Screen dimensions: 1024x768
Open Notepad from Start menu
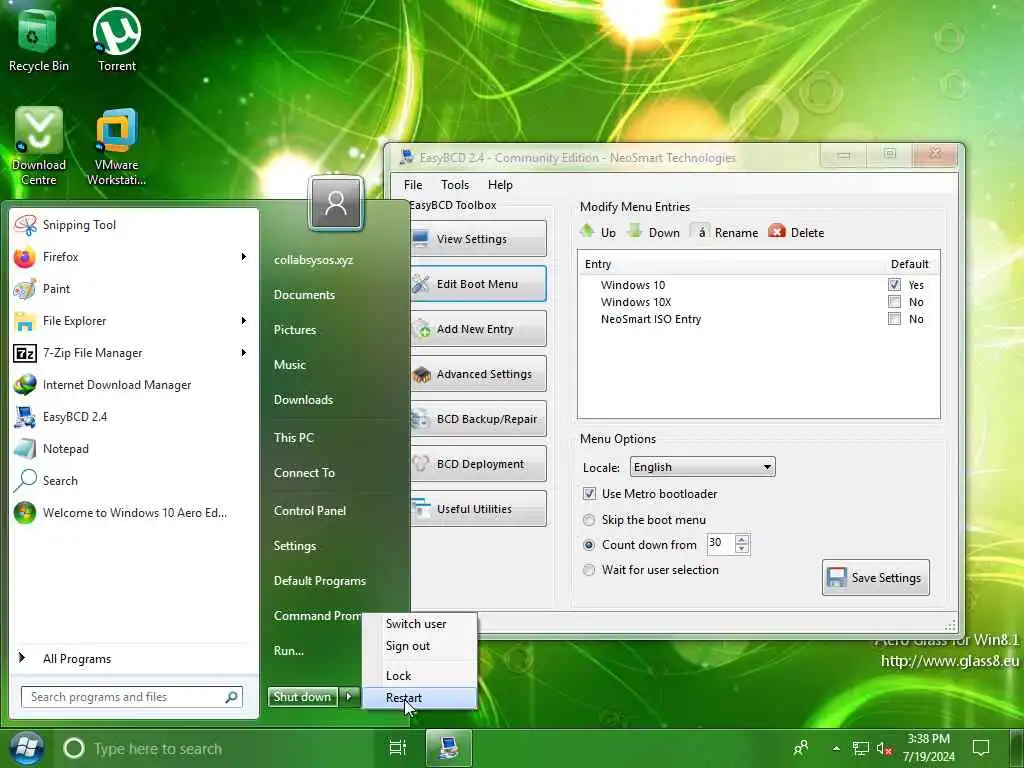click(x=133, y=449)
